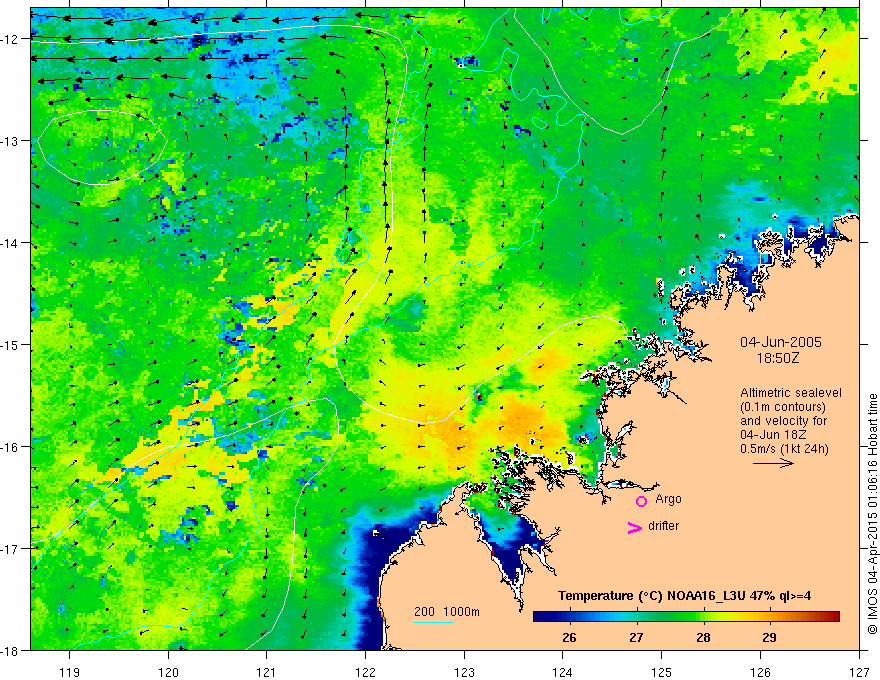The width and height of the screenshot is (880, 680).
Task: Click the longitude axis label 122
Action: [x=365, y=672]
